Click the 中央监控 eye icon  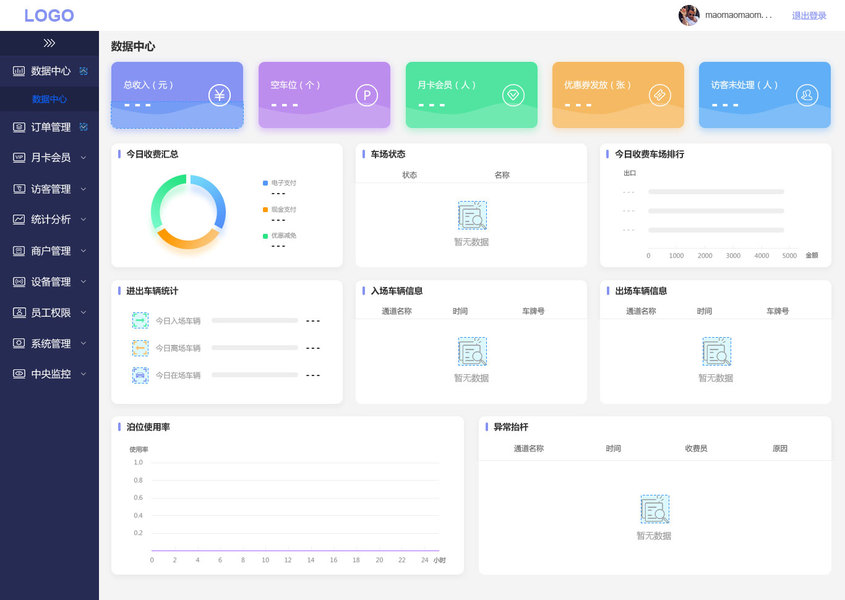(x=19, y=374)
